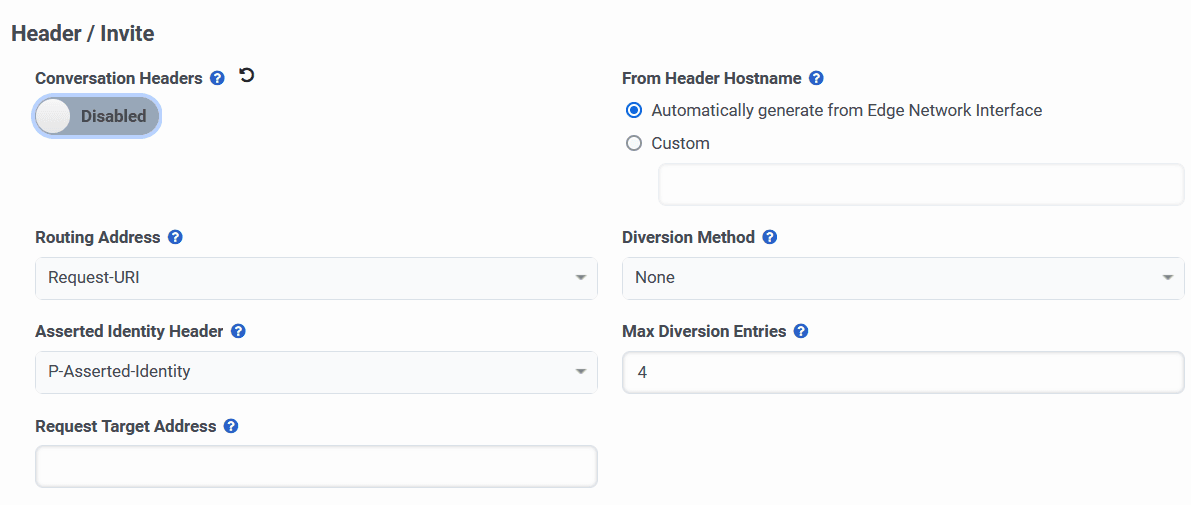Click Diversion Method help icon
This screenshot has width=1191, height=505.
(770, 238)
